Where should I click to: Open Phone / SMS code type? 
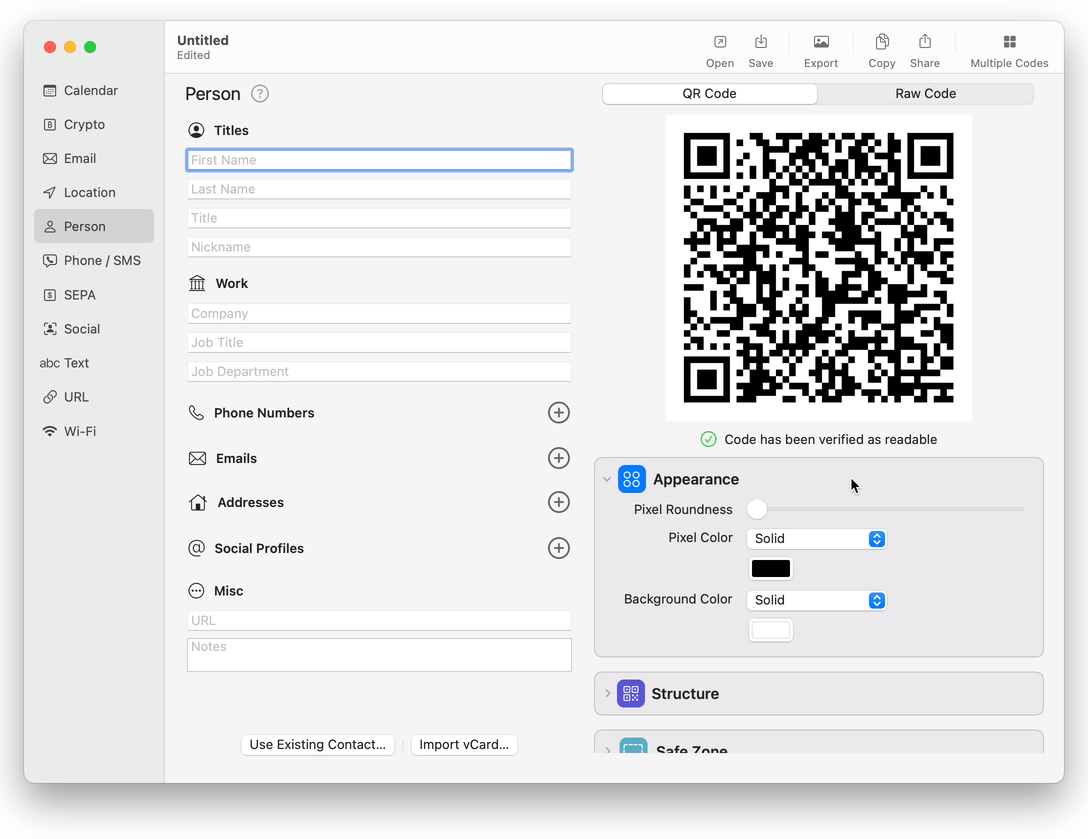tap(94, 260)
